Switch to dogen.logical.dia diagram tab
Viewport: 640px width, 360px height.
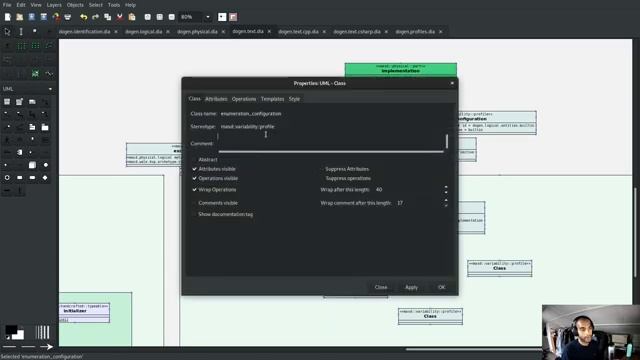[x=144, y=31]
